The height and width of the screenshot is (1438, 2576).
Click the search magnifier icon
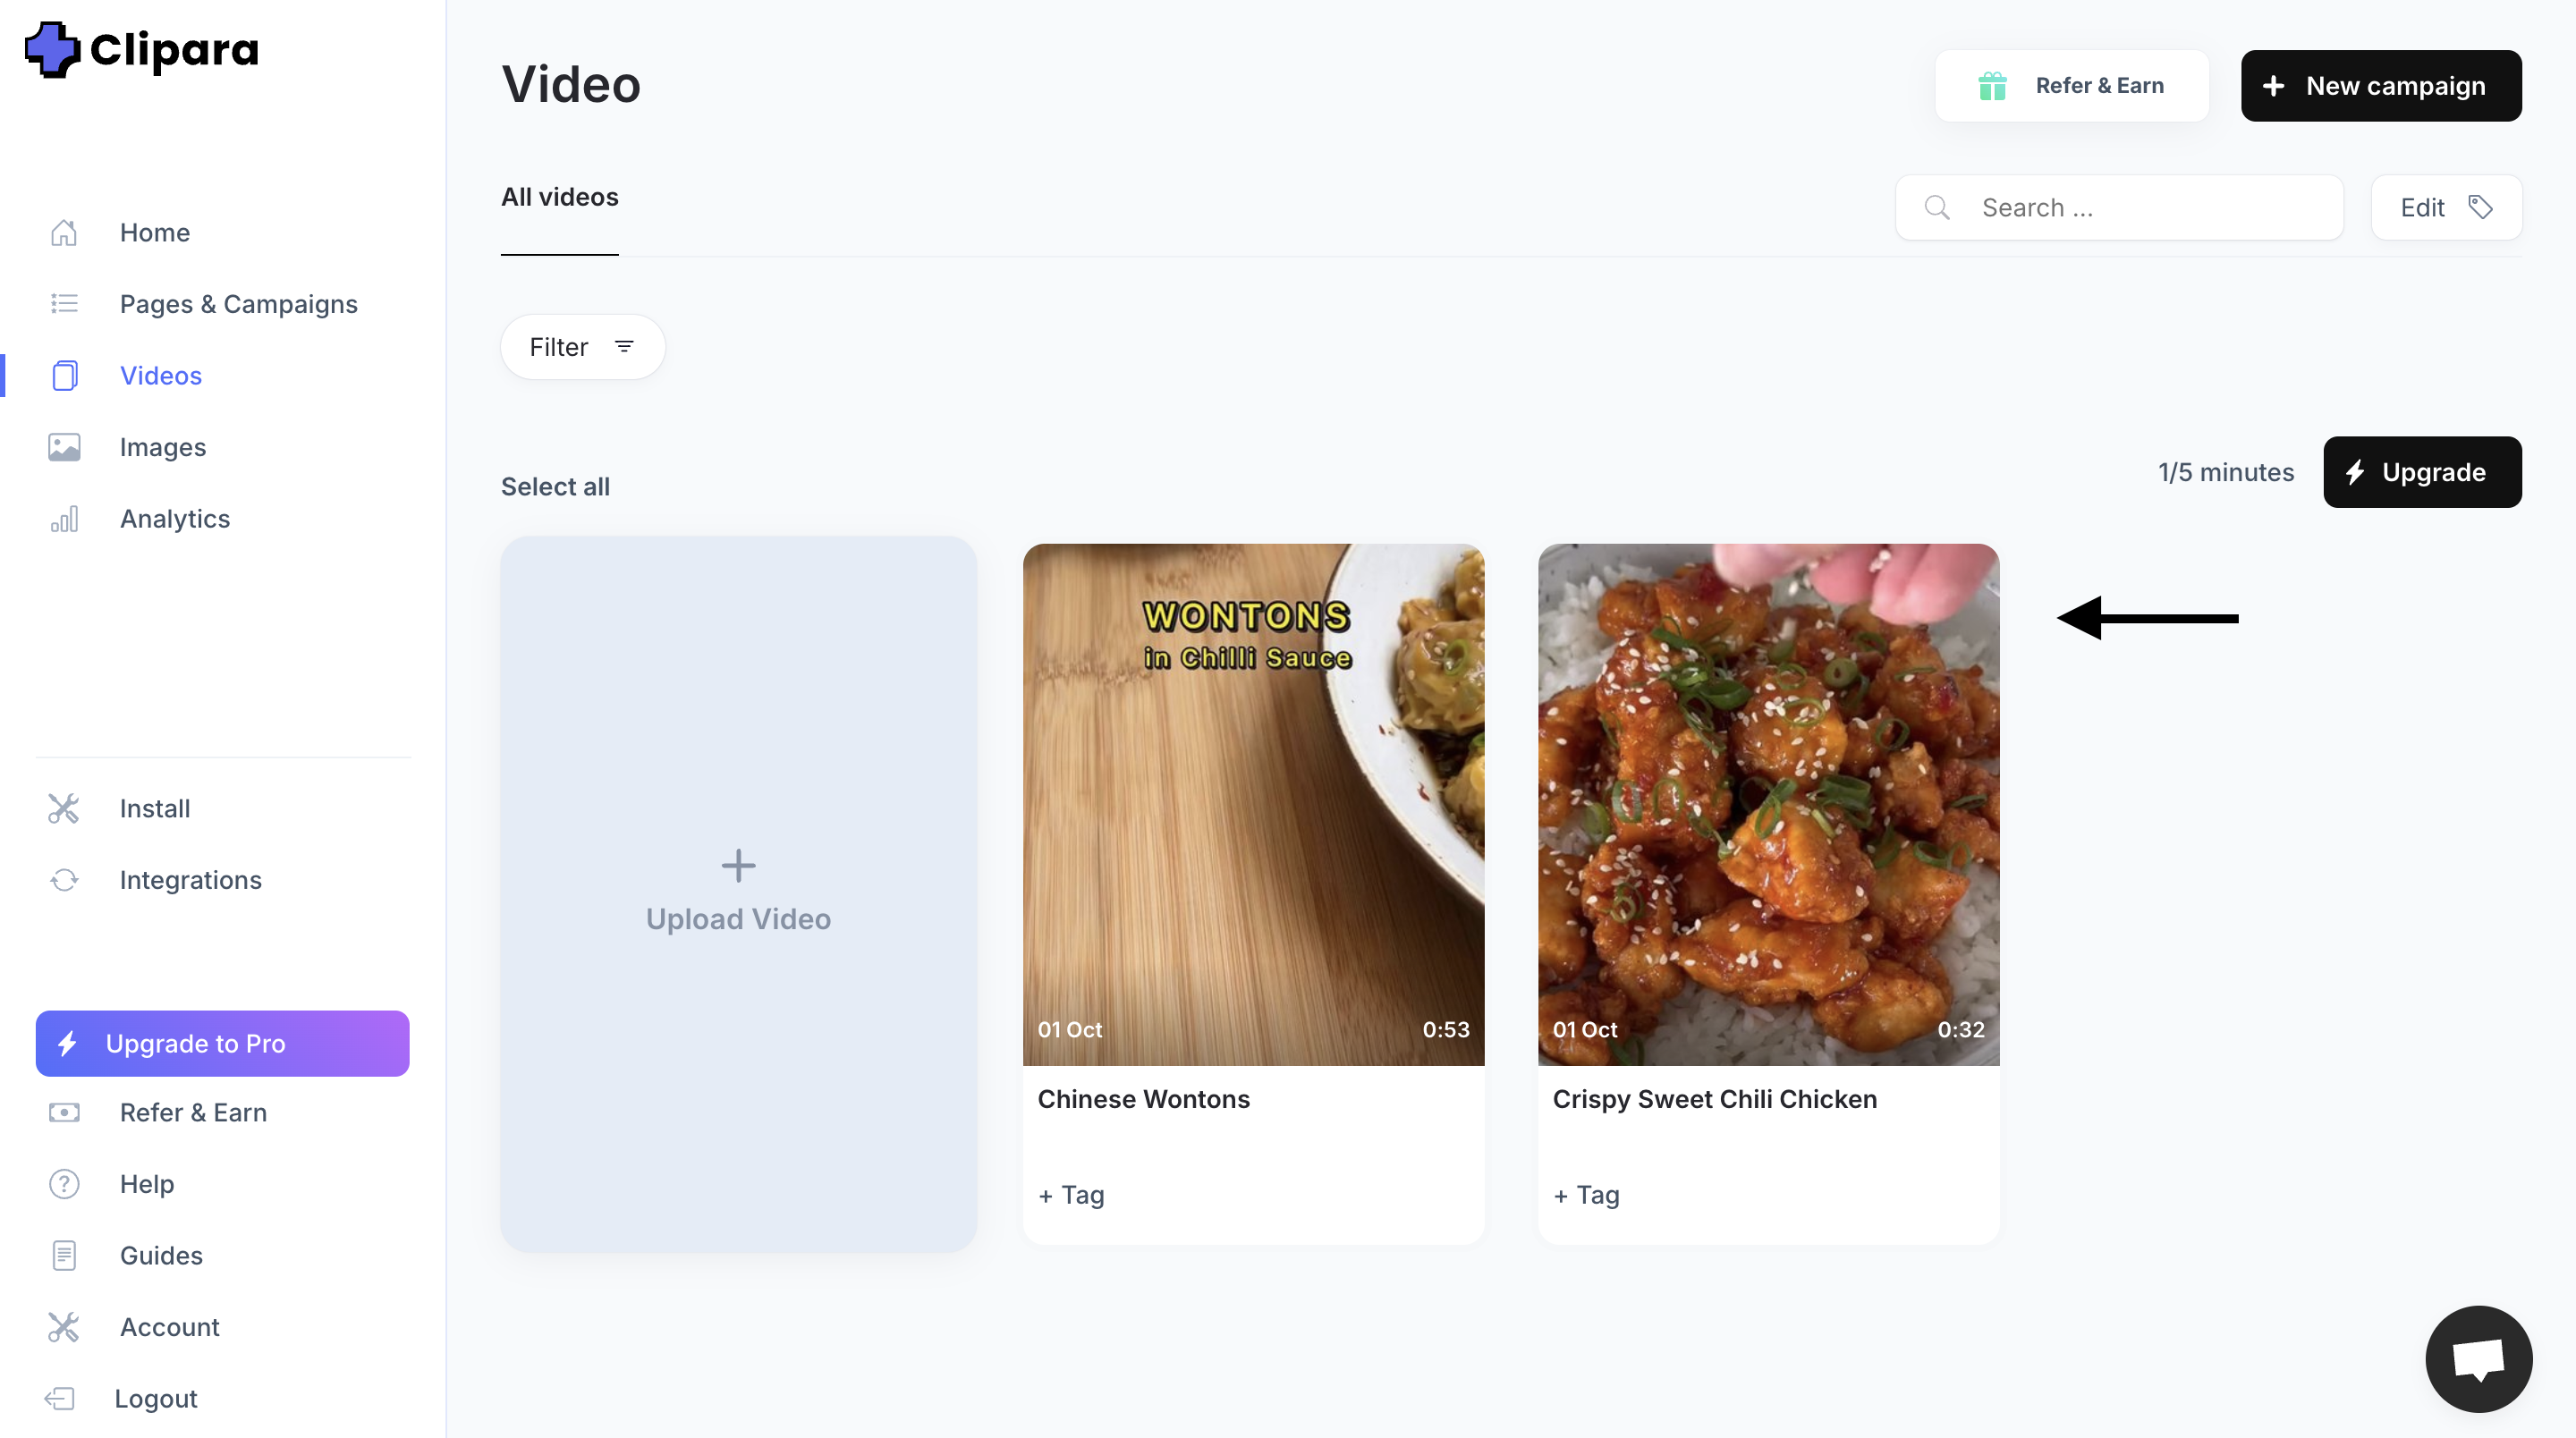[1937, 208]
